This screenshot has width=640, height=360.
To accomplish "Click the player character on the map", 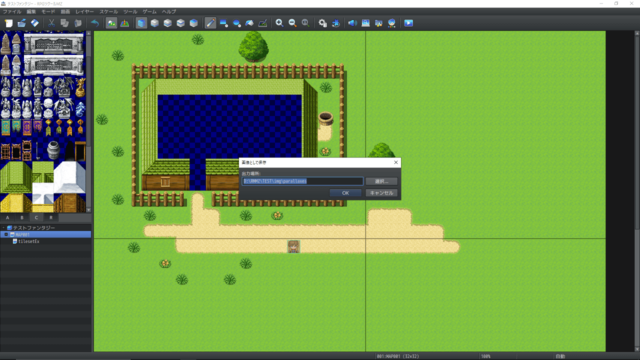I will click(293, 247).
